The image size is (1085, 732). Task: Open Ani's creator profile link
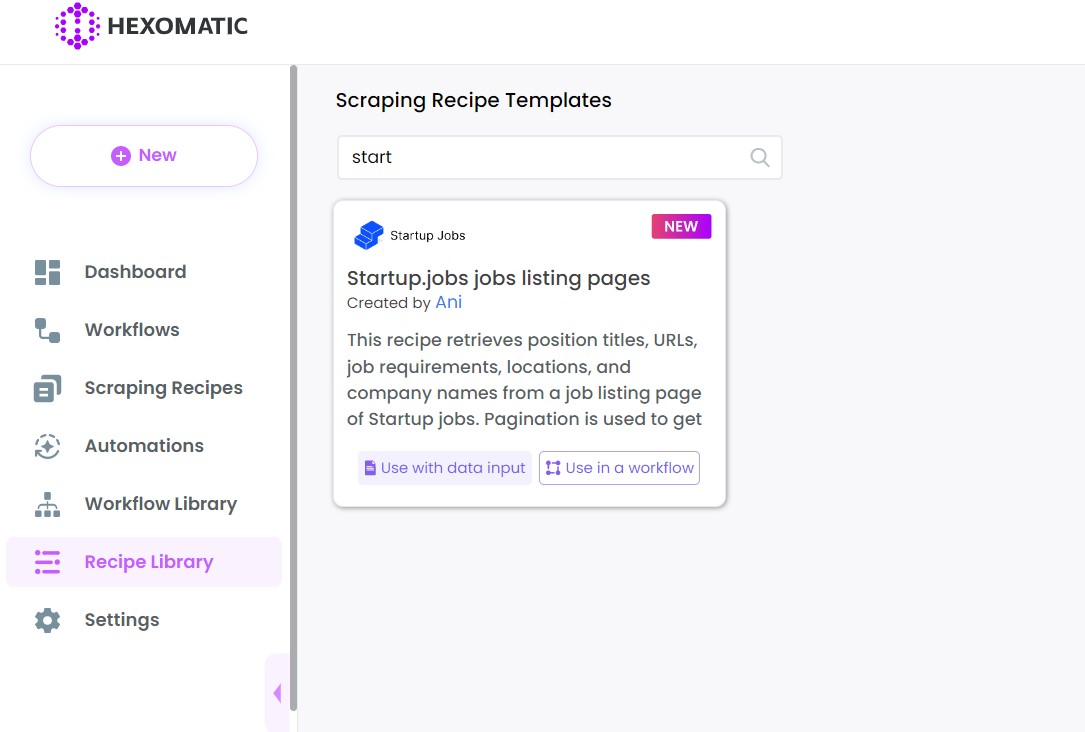pos(448,302)
